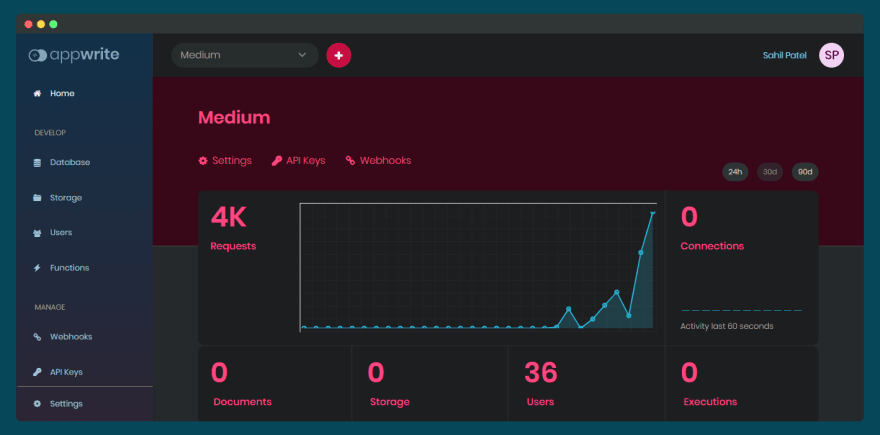This screenshot has height=435, width=880.
Task: Click the Database icon in sidebar
Action: (37, 163)
